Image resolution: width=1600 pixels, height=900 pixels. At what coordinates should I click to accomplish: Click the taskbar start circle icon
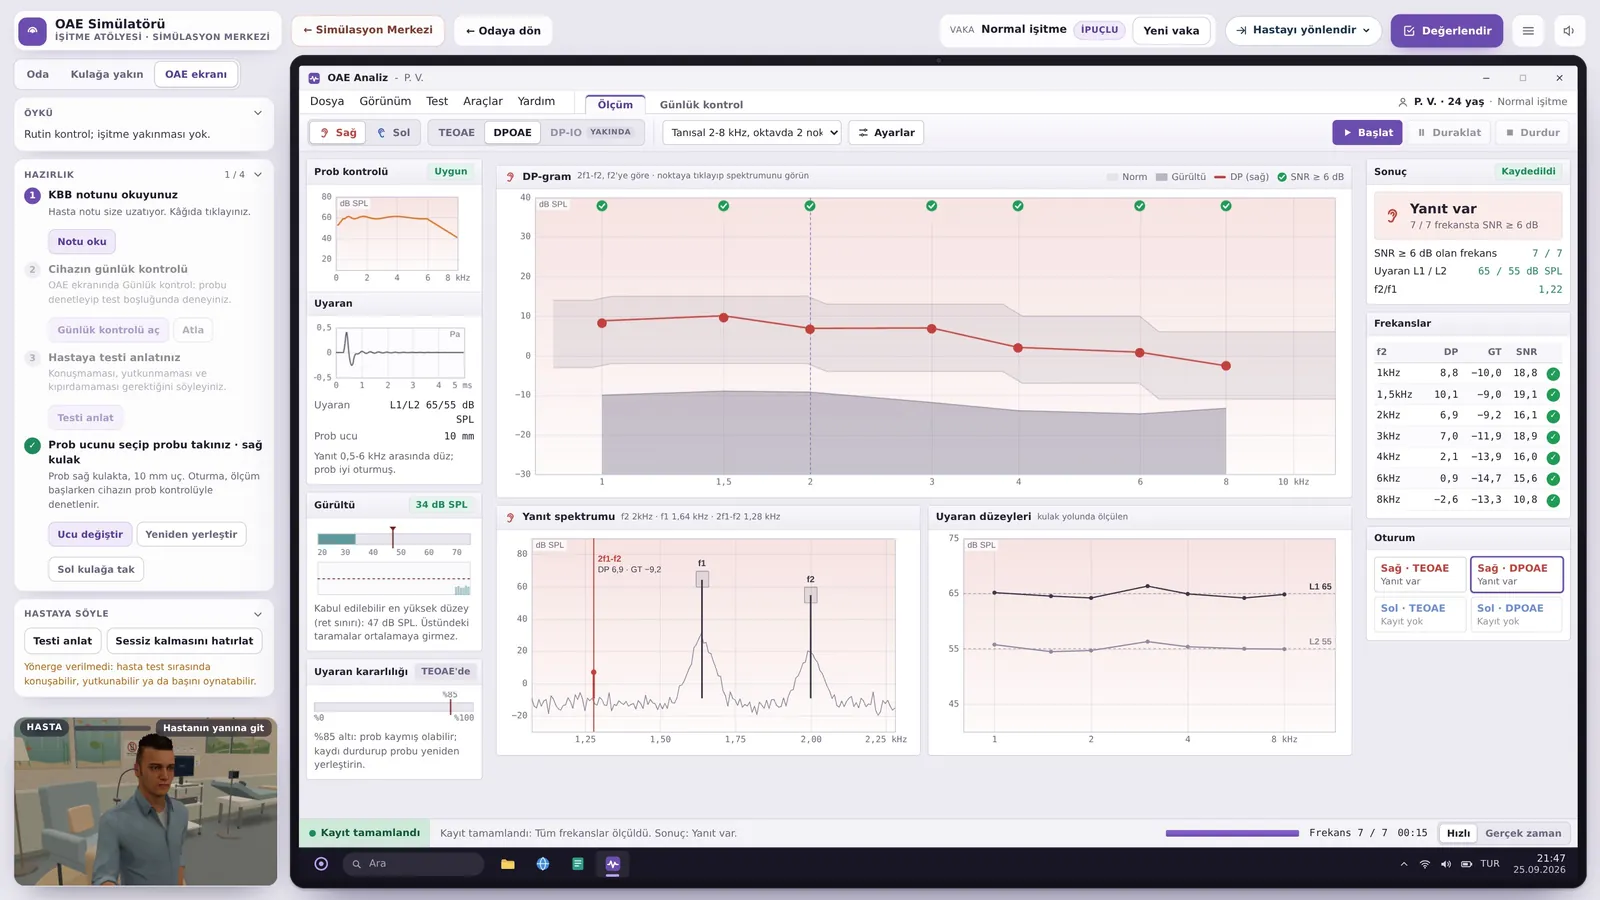coord(321,864)
